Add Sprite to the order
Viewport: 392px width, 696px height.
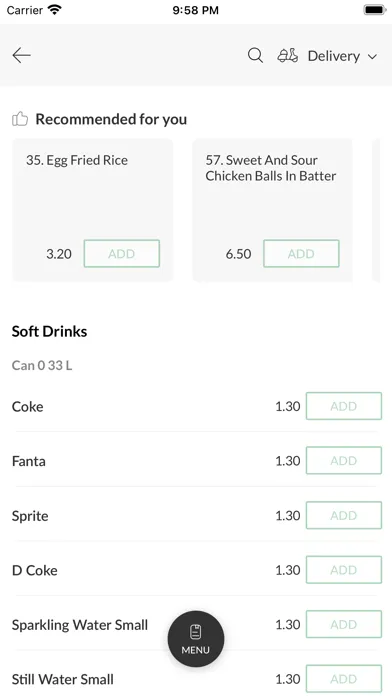click(344, 515)
